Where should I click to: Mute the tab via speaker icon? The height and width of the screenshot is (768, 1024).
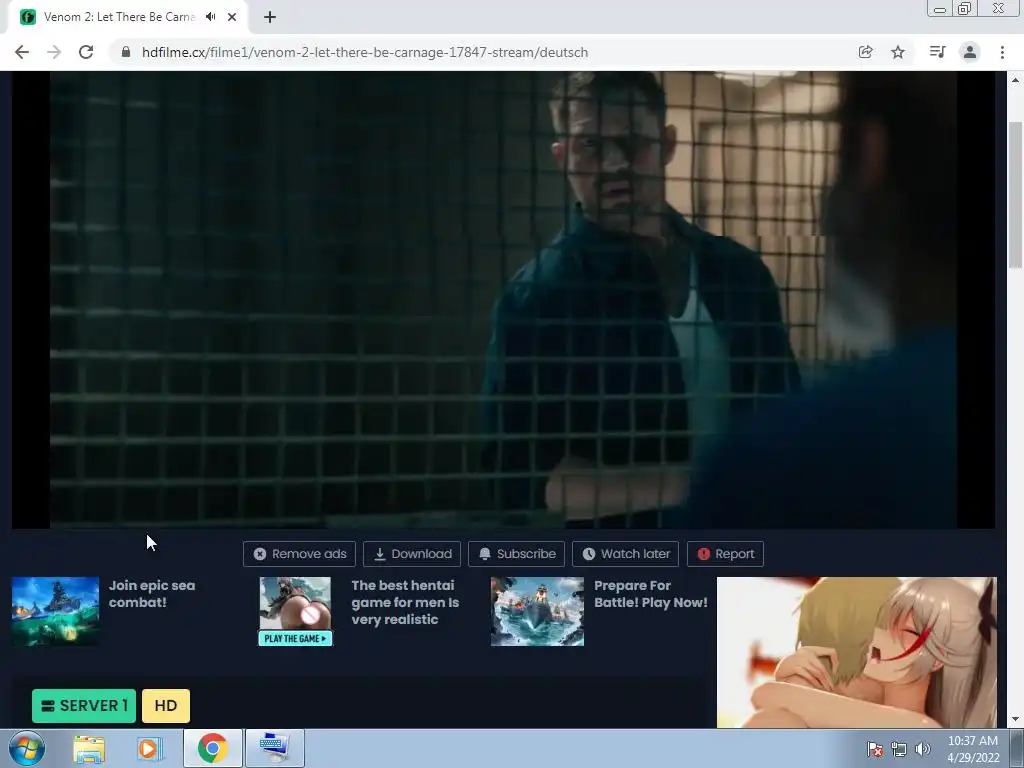[x=210, y=17]
